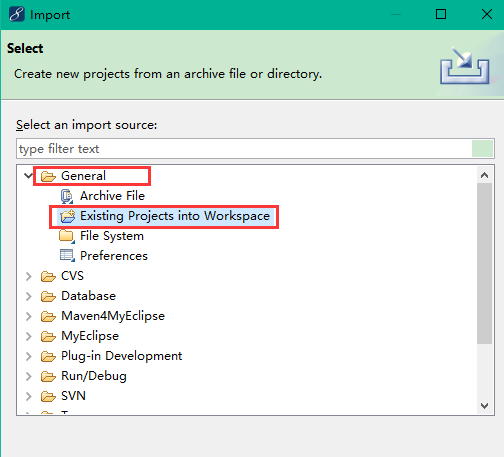
Task: Click the General open-folder icon
Action: [x=48, y=176]
